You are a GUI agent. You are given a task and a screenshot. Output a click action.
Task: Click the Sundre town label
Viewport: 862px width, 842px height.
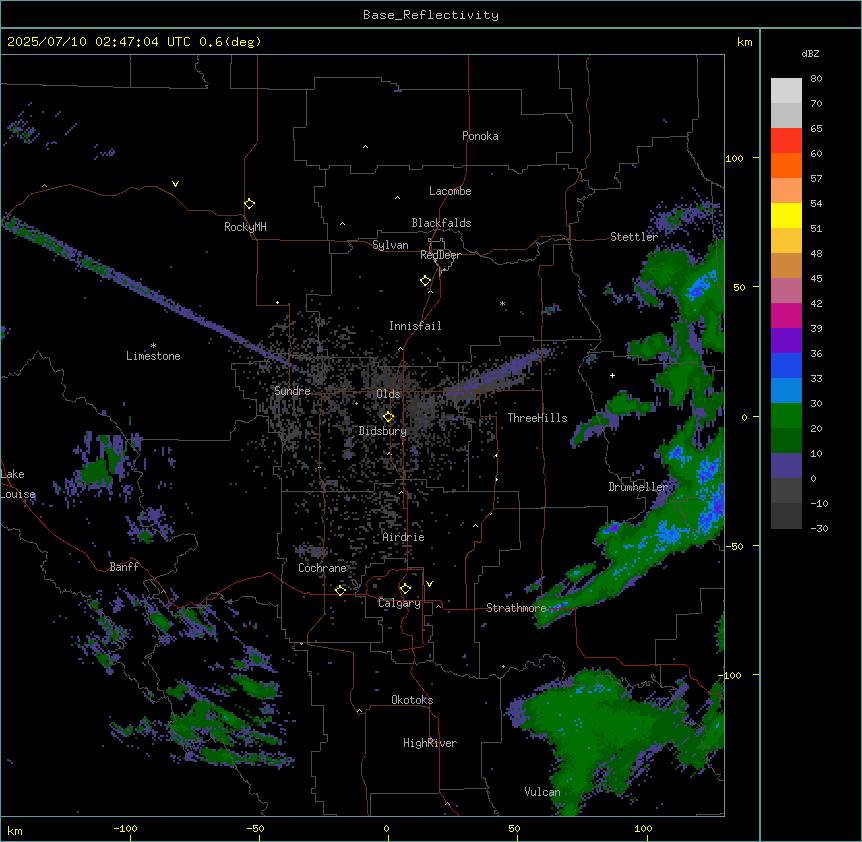tap(292, 391)
